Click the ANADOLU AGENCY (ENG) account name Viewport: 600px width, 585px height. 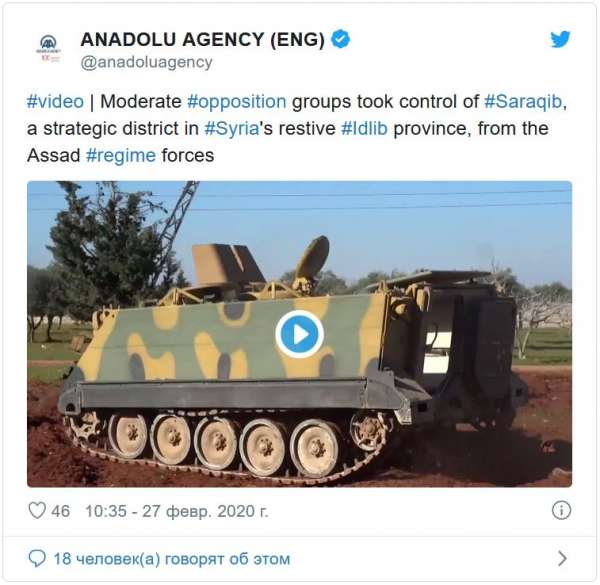coord(202,39)
